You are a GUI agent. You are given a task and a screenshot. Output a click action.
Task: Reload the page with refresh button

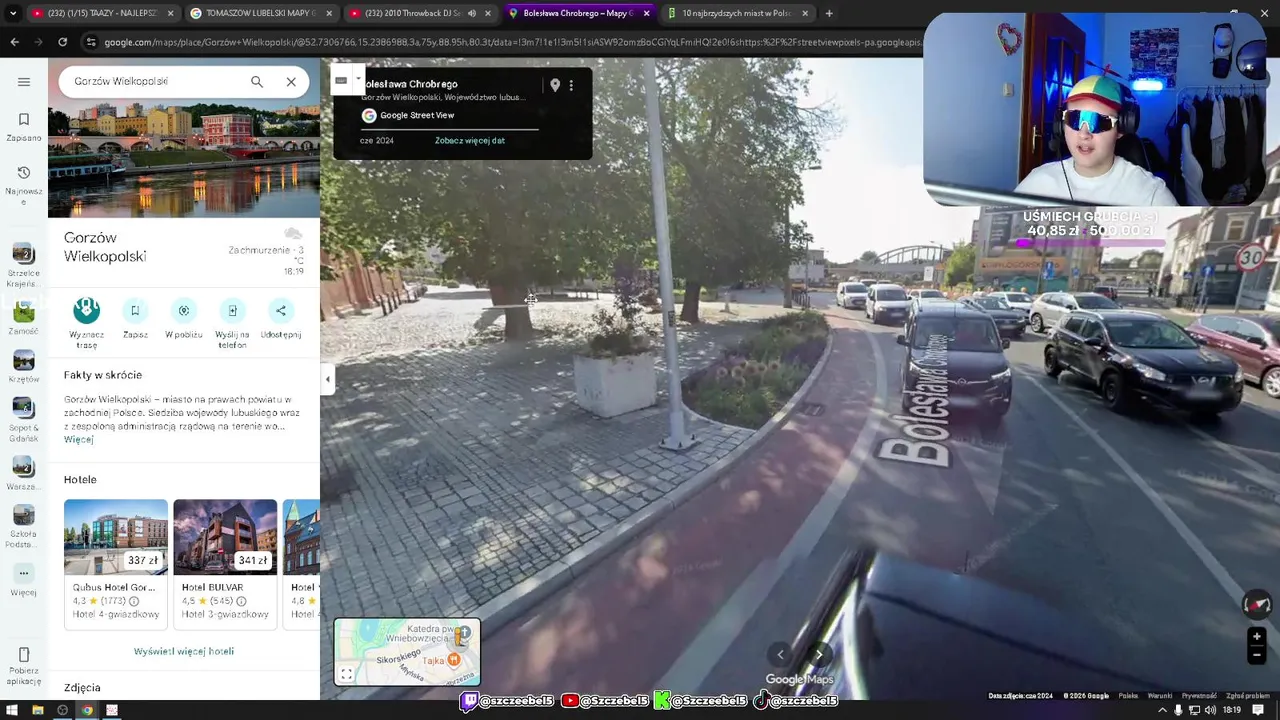(x=62, y=42)
